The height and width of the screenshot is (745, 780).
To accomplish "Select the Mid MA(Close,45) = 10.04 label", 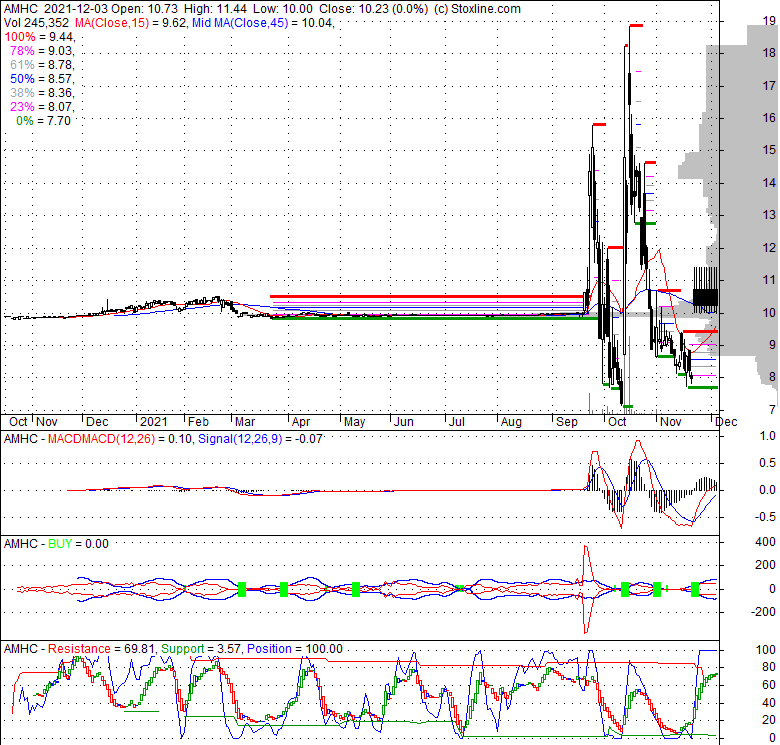I will [x=263, y=23].
